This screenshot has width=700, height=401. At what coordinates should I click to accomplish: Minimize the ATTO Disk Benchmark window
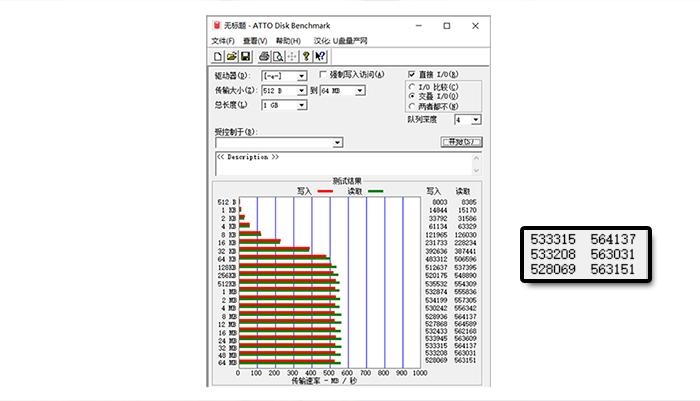coord(419,25)
